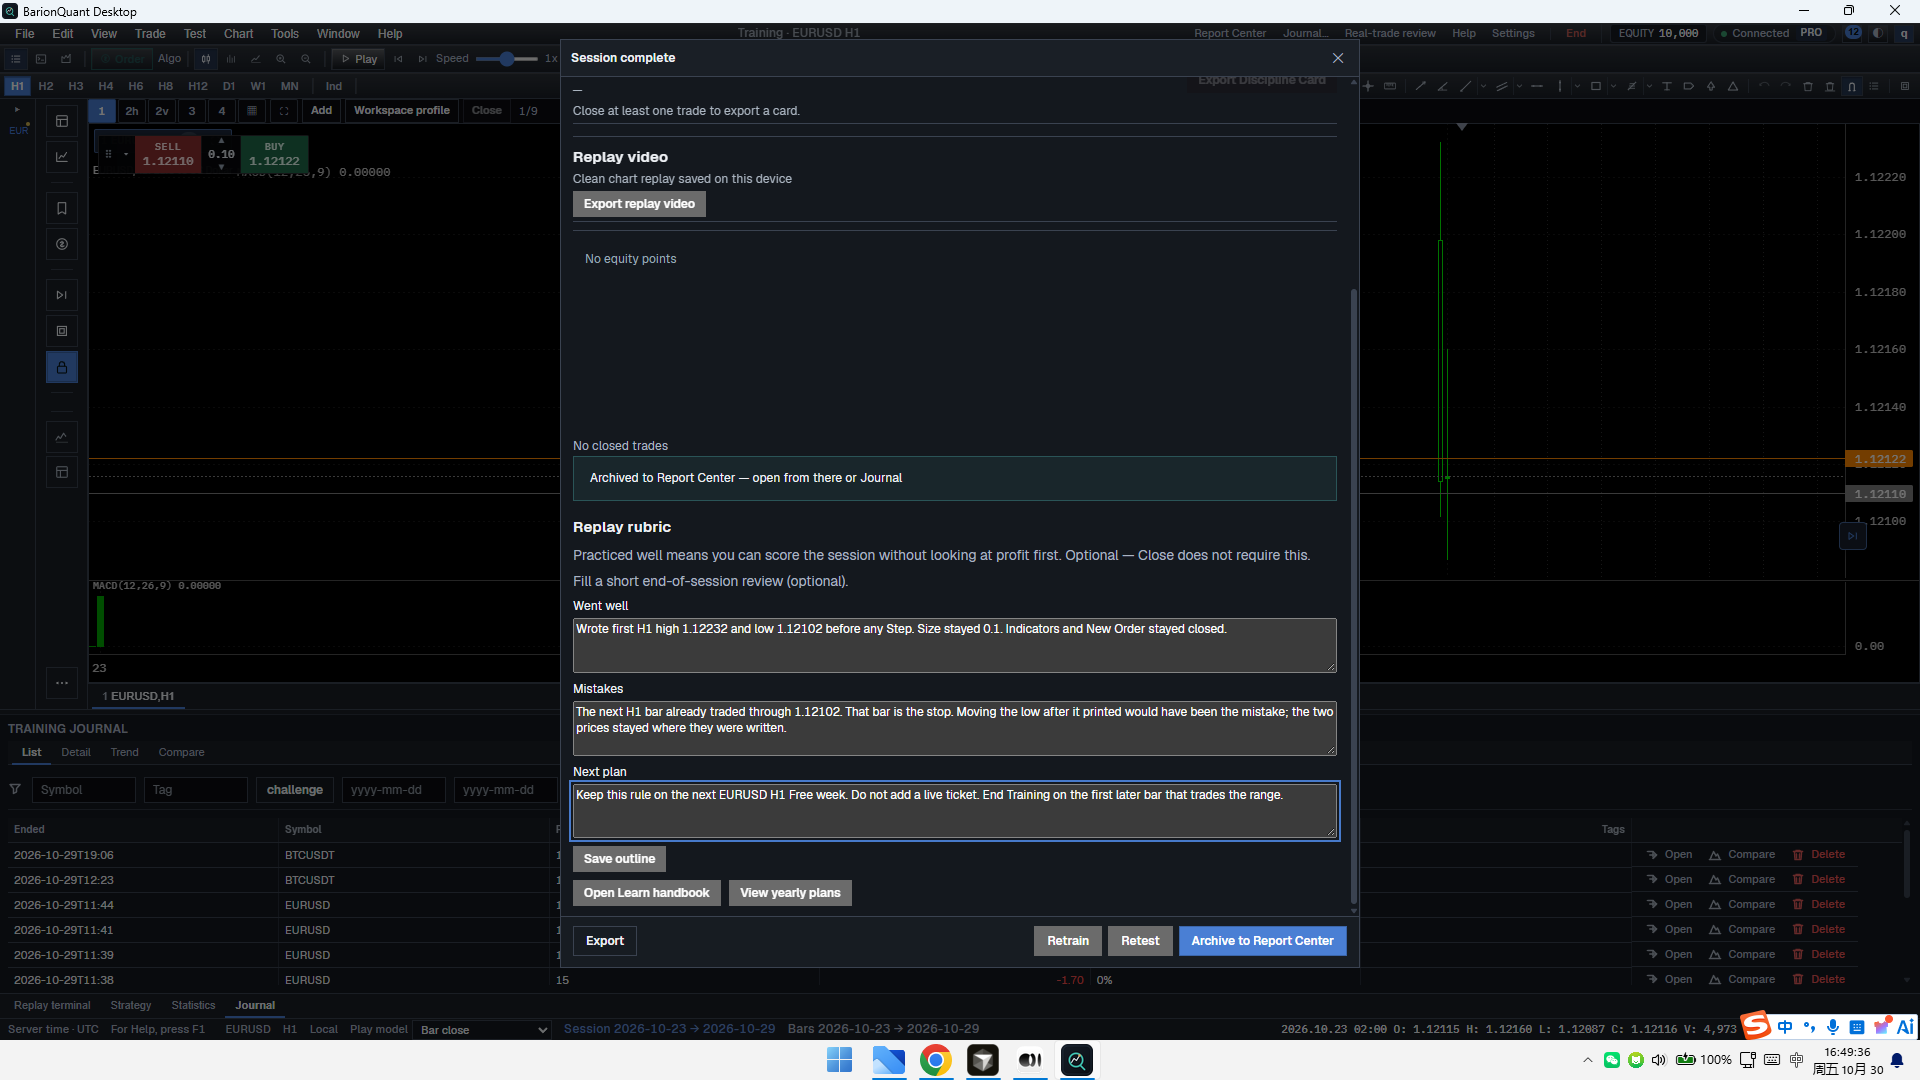Screen dimensions: 1920x1080
Task: Toggle candlestick chart type
Action: coord(206,59)
